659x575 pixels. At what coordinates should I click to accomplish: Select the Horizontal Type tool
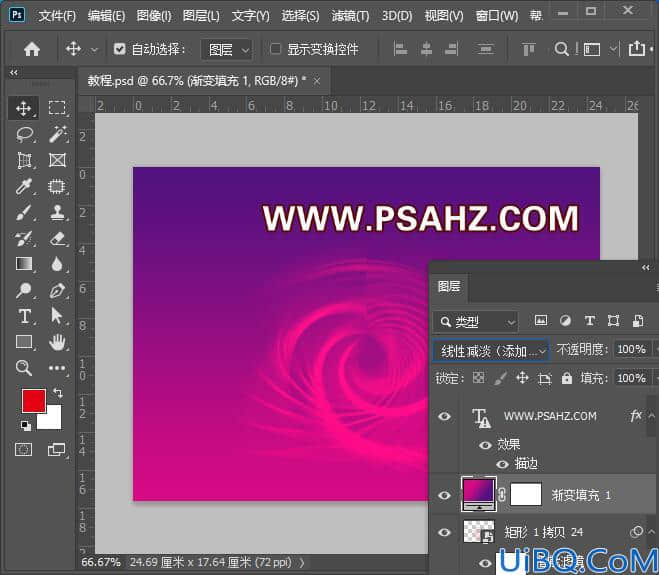24,316
